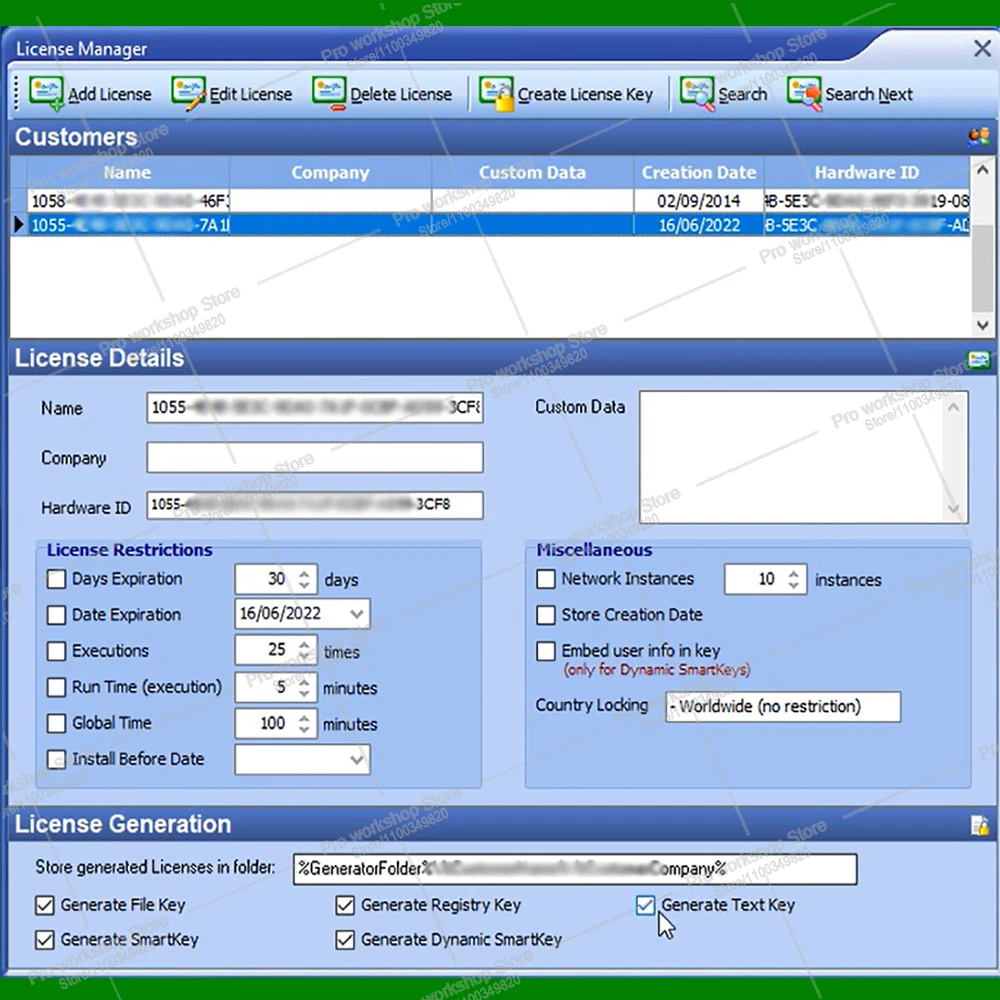Click the Delete License toolbar icon
The image size is (1000, 1000).
pos(329,94)
